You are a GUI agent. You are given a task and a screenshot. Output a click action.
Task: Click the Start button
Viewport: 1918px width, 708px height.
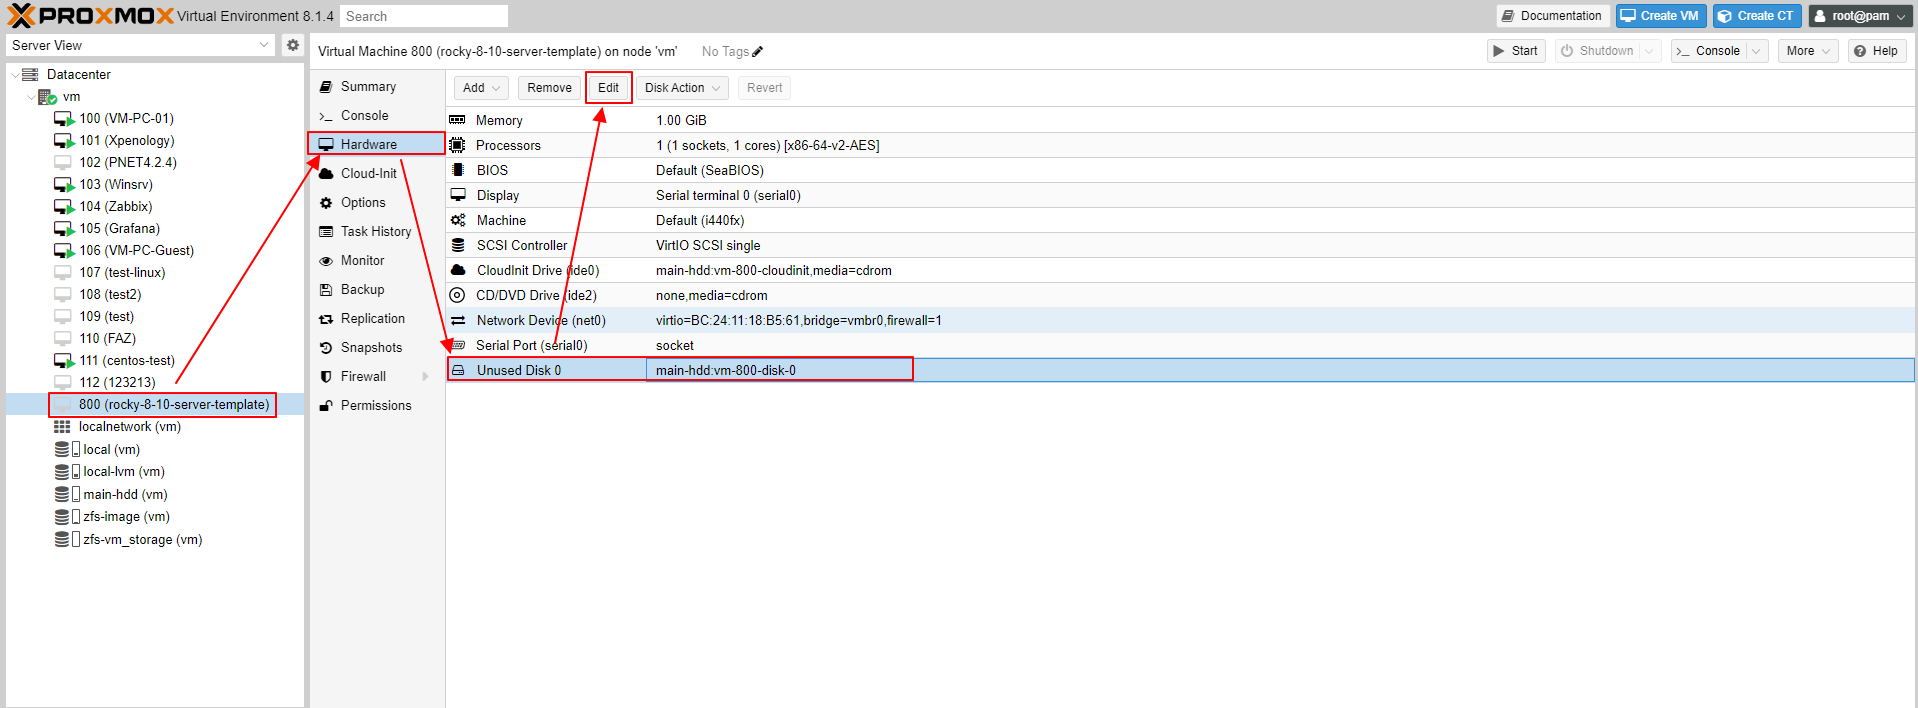[x=1516, y=51]
